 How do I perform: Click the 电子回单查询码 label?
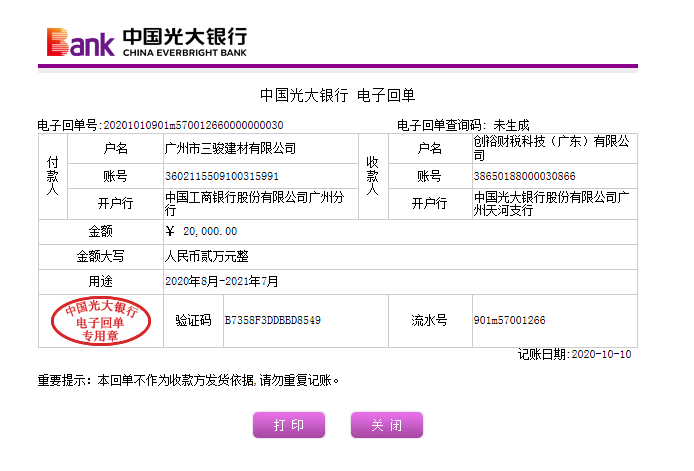[441, 125]
